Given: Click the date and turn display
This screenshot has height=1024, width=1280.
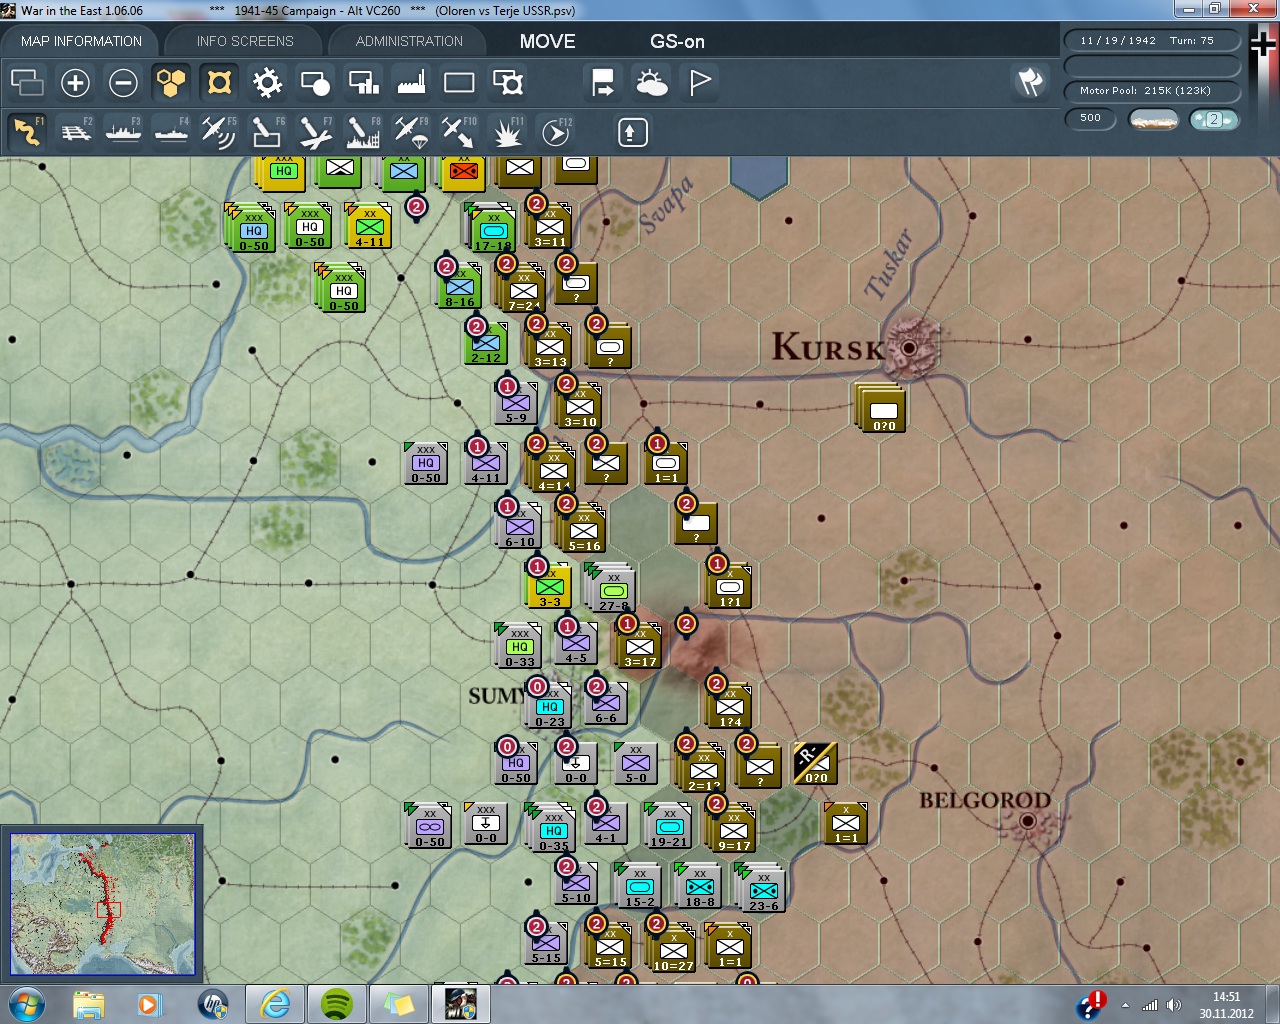Looking at the screenshot, I should pyautogui.click(x=1152, y=41).
